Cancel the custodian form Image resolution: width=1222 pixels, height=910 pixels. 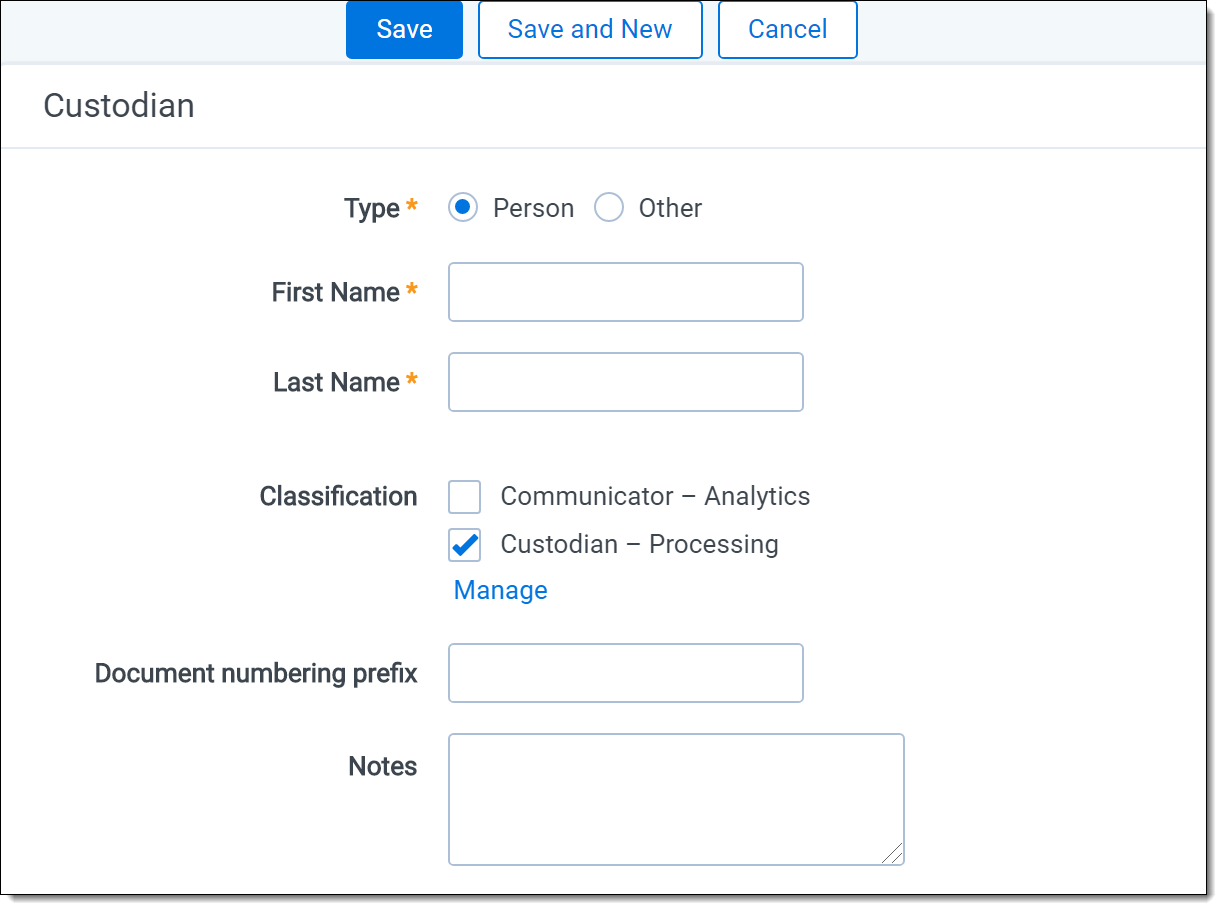[x=787, y=30]
